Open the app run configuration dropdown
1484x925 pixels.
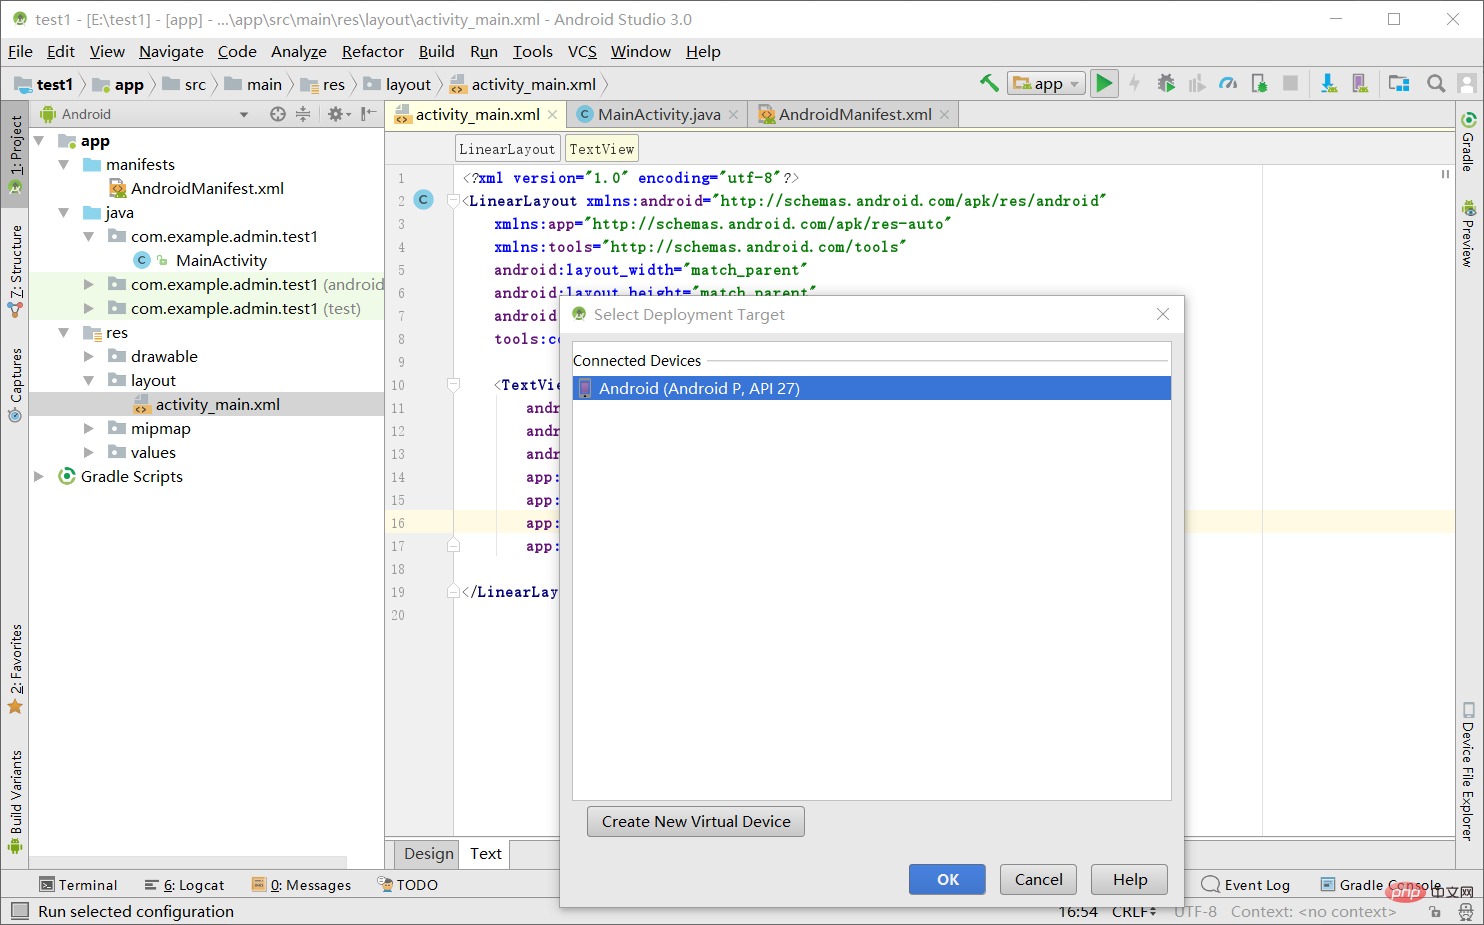tap(1046, 83)
